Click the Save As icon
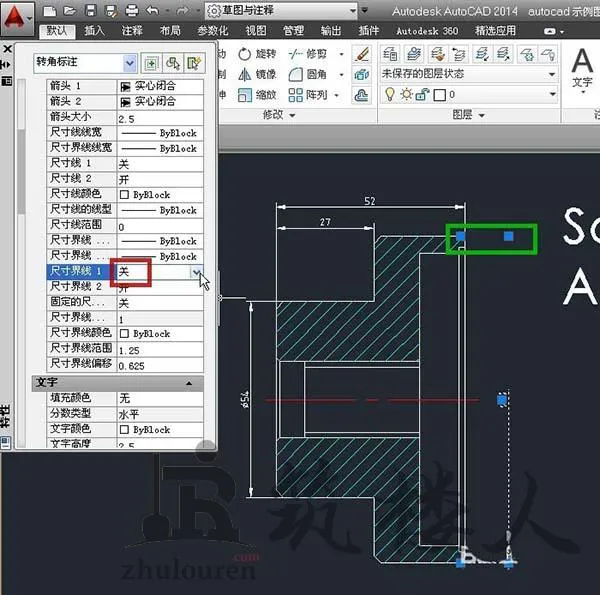 [x=111, y=11]
